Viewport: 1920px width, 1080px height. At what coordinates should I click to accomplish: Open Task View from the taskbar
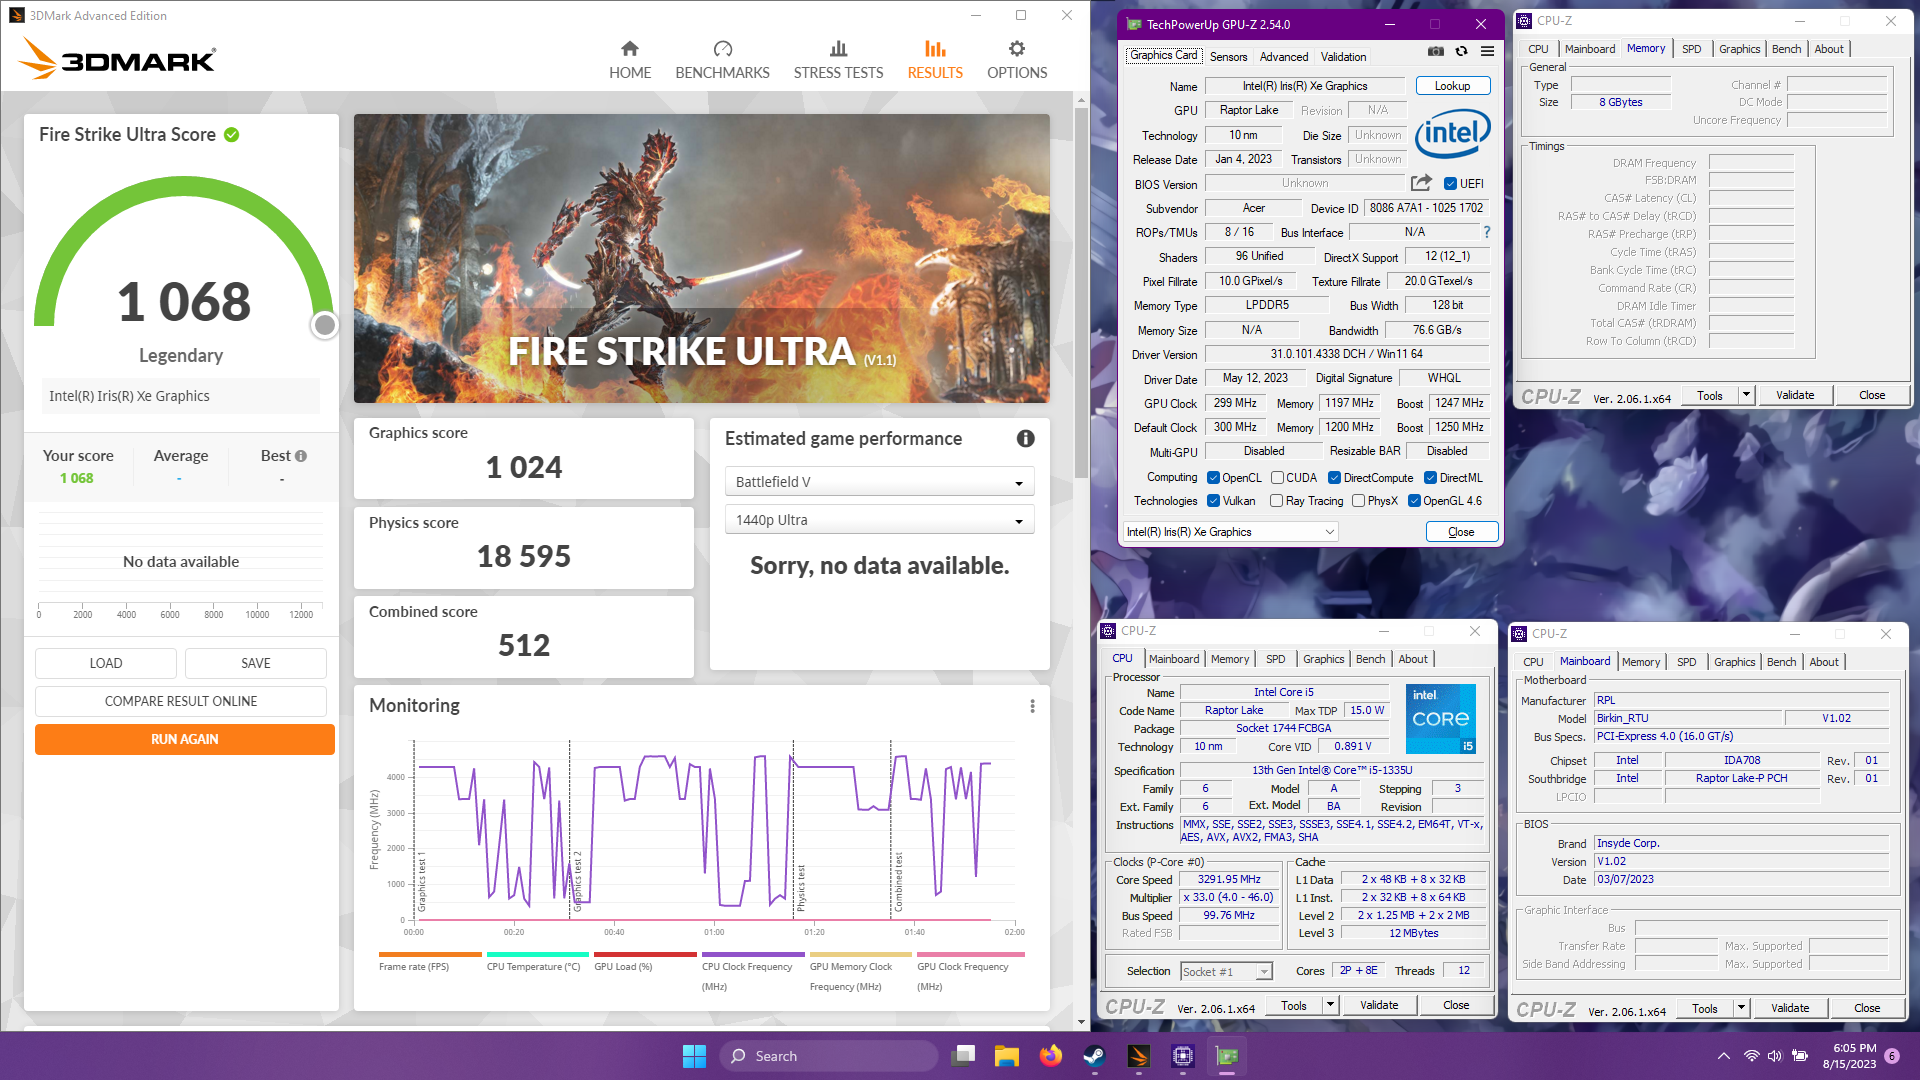964,1056
